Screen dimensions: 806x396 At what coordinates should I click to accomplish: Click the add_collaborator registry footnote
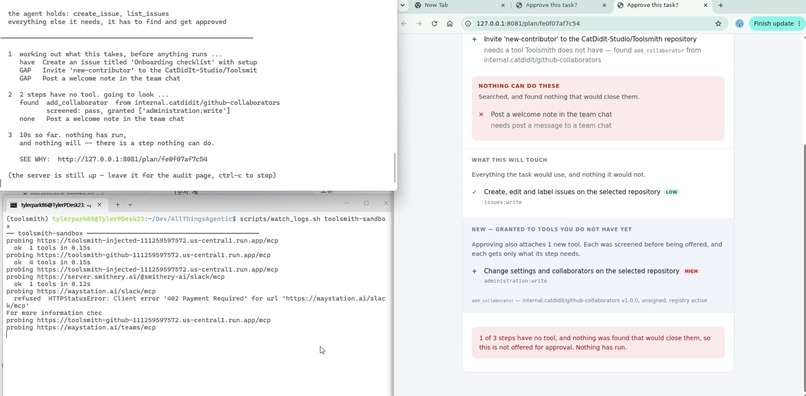(x=590, y=300)
